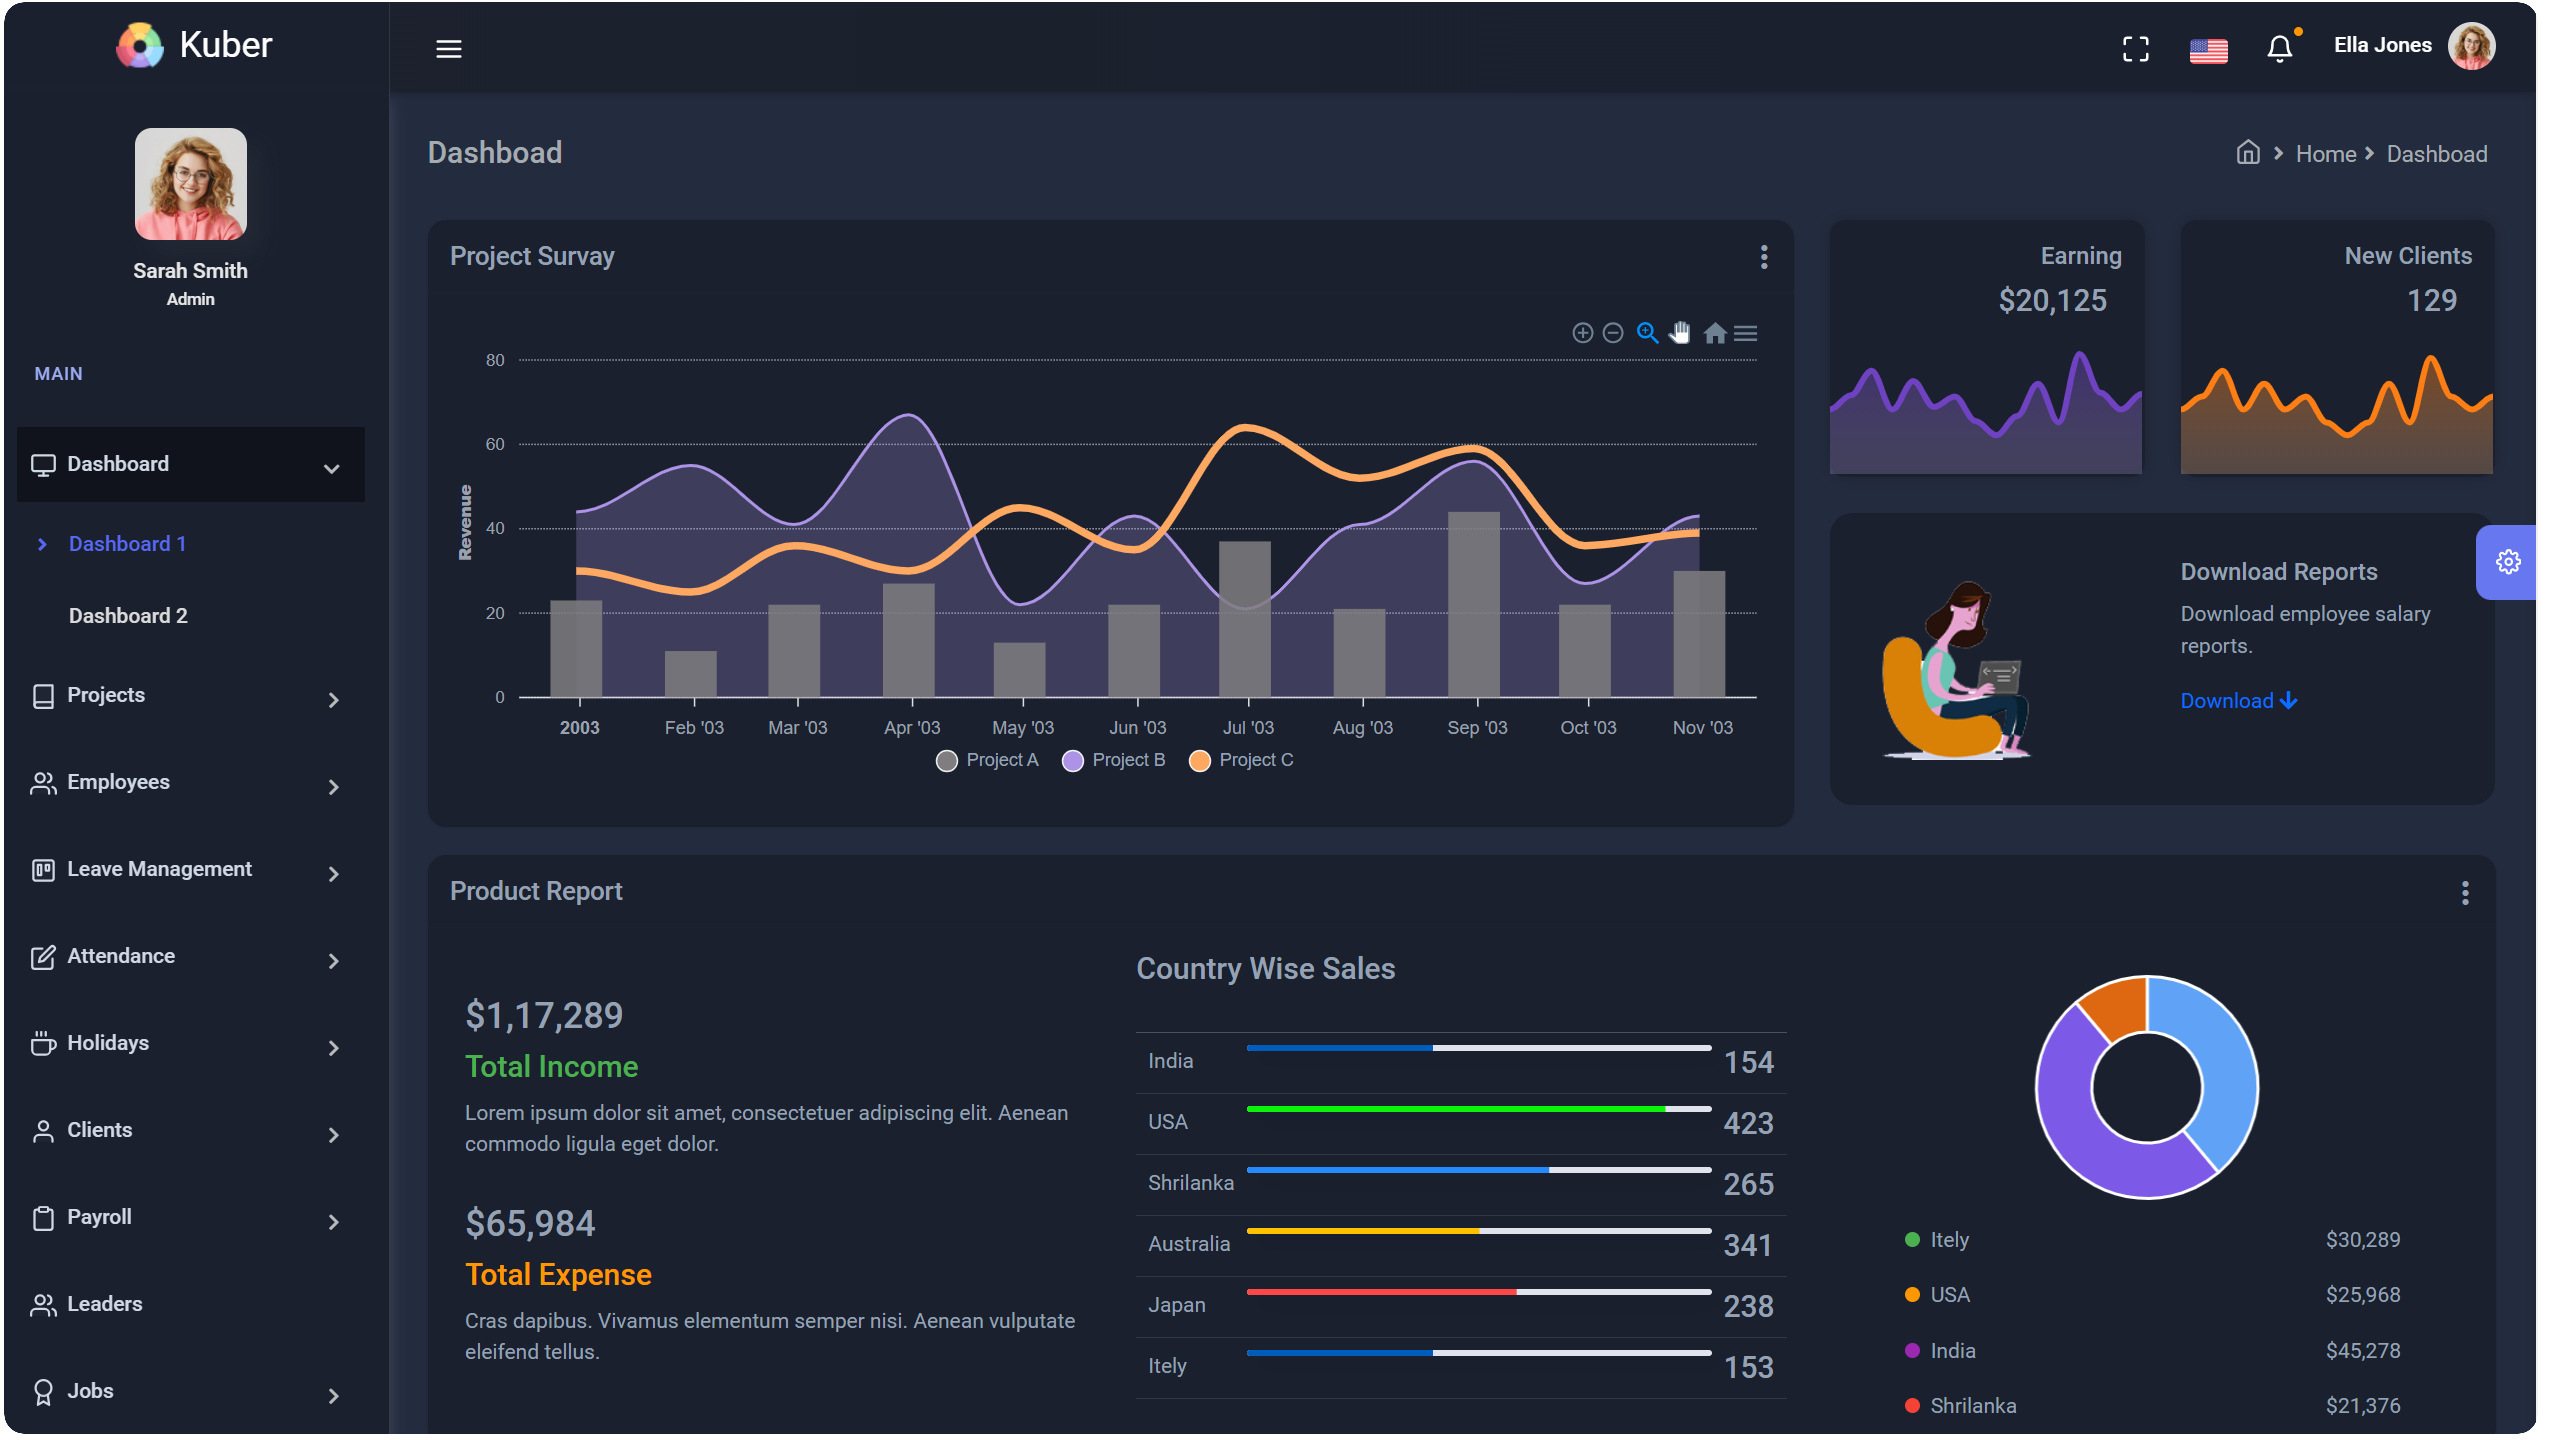This screenshot has height=1440, width=2560.
Task: Click the hamburger sidebar toggle icon
Action: [x=448, y=48]
